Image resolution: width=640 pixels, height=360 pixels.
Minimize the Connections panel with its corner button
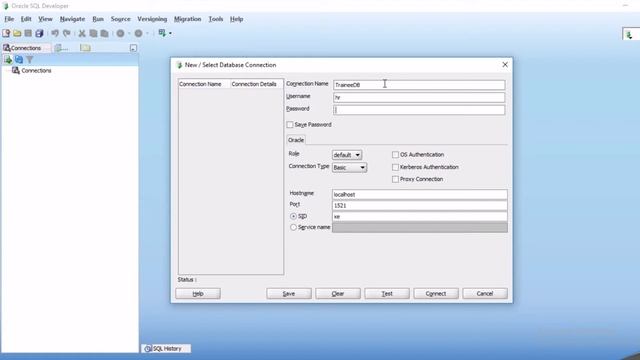133,48
